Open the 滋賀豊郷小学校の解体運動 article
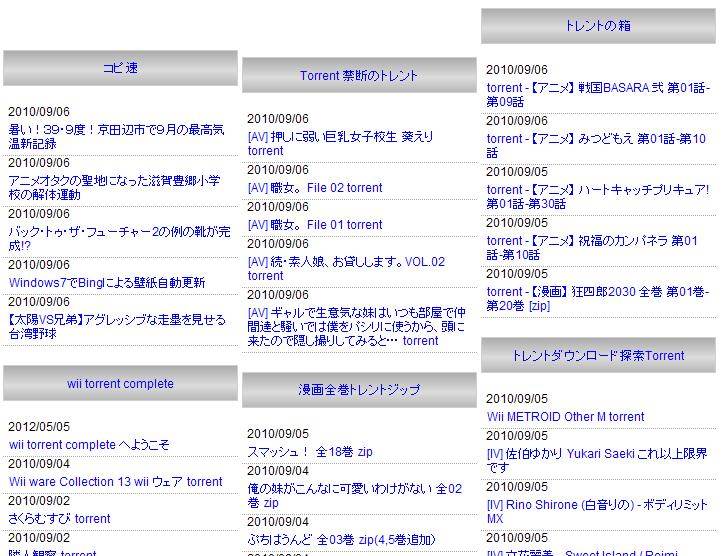The image size is (726, 556). pos(113,187)
